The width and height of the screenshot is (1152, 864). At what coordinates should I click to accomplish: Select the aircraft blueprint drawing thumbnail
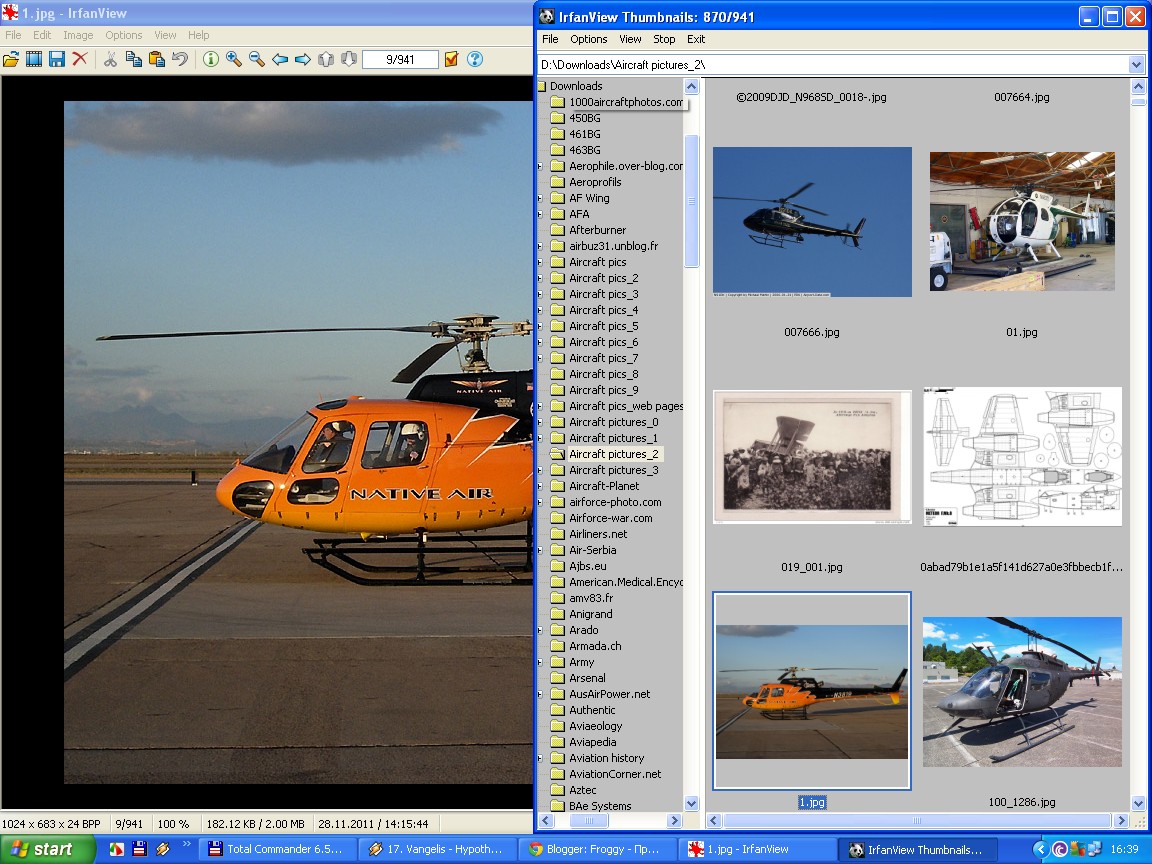point(1022,456)
